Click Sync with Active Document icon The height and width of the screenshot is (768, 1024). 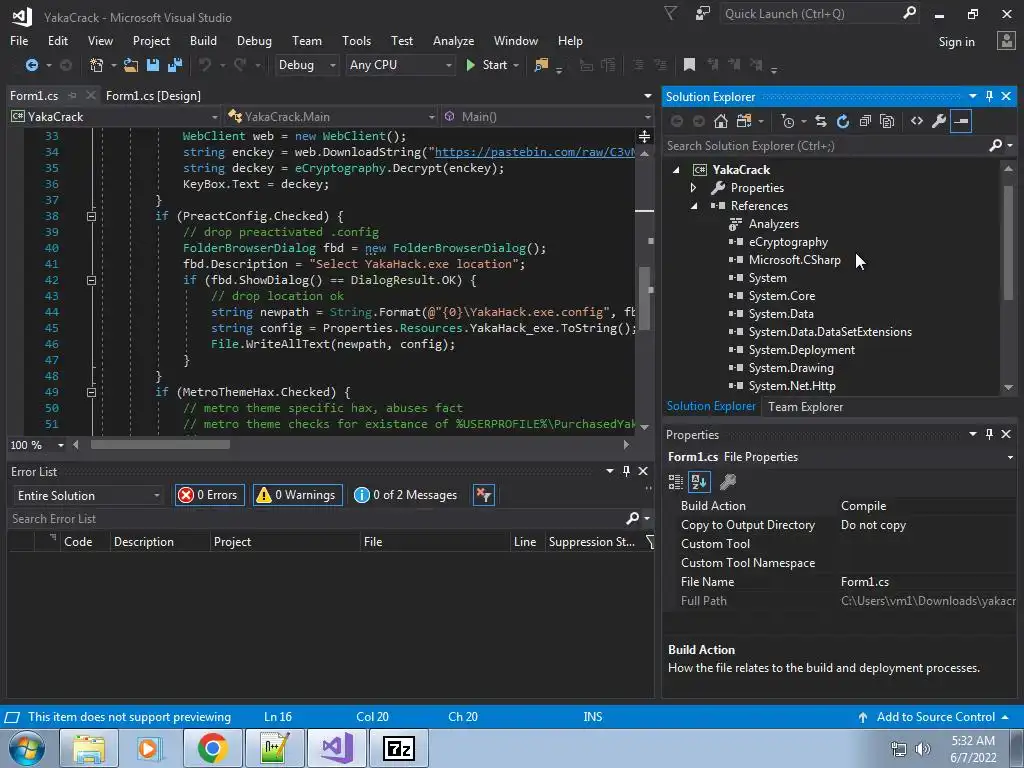[821, 121]
